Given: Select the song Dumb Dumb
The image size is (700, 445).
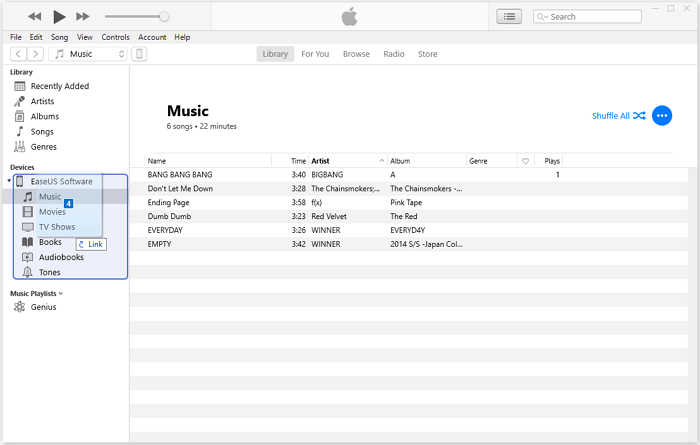Looking at the screenshot, I should (x=169, y=216).
